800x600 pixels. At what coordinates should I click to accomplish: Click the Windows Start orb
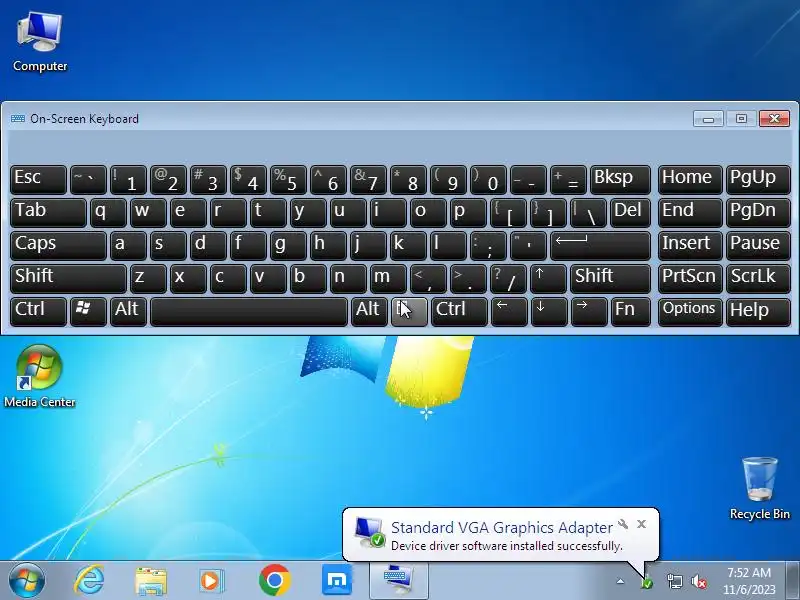coord(27,581)
